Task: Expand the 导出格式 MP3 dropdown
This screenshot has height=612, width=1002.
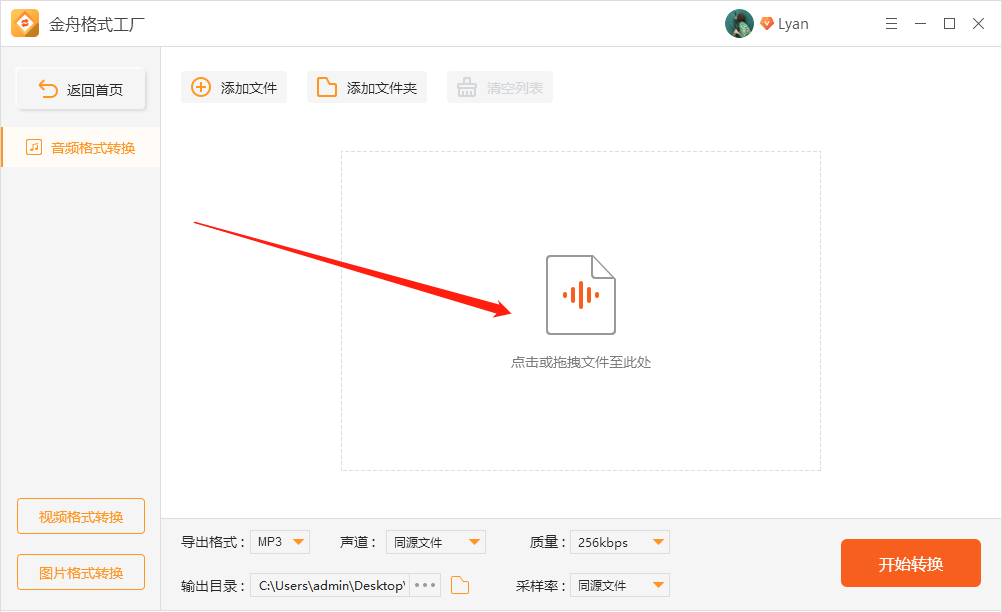Action: click(280, 542)
